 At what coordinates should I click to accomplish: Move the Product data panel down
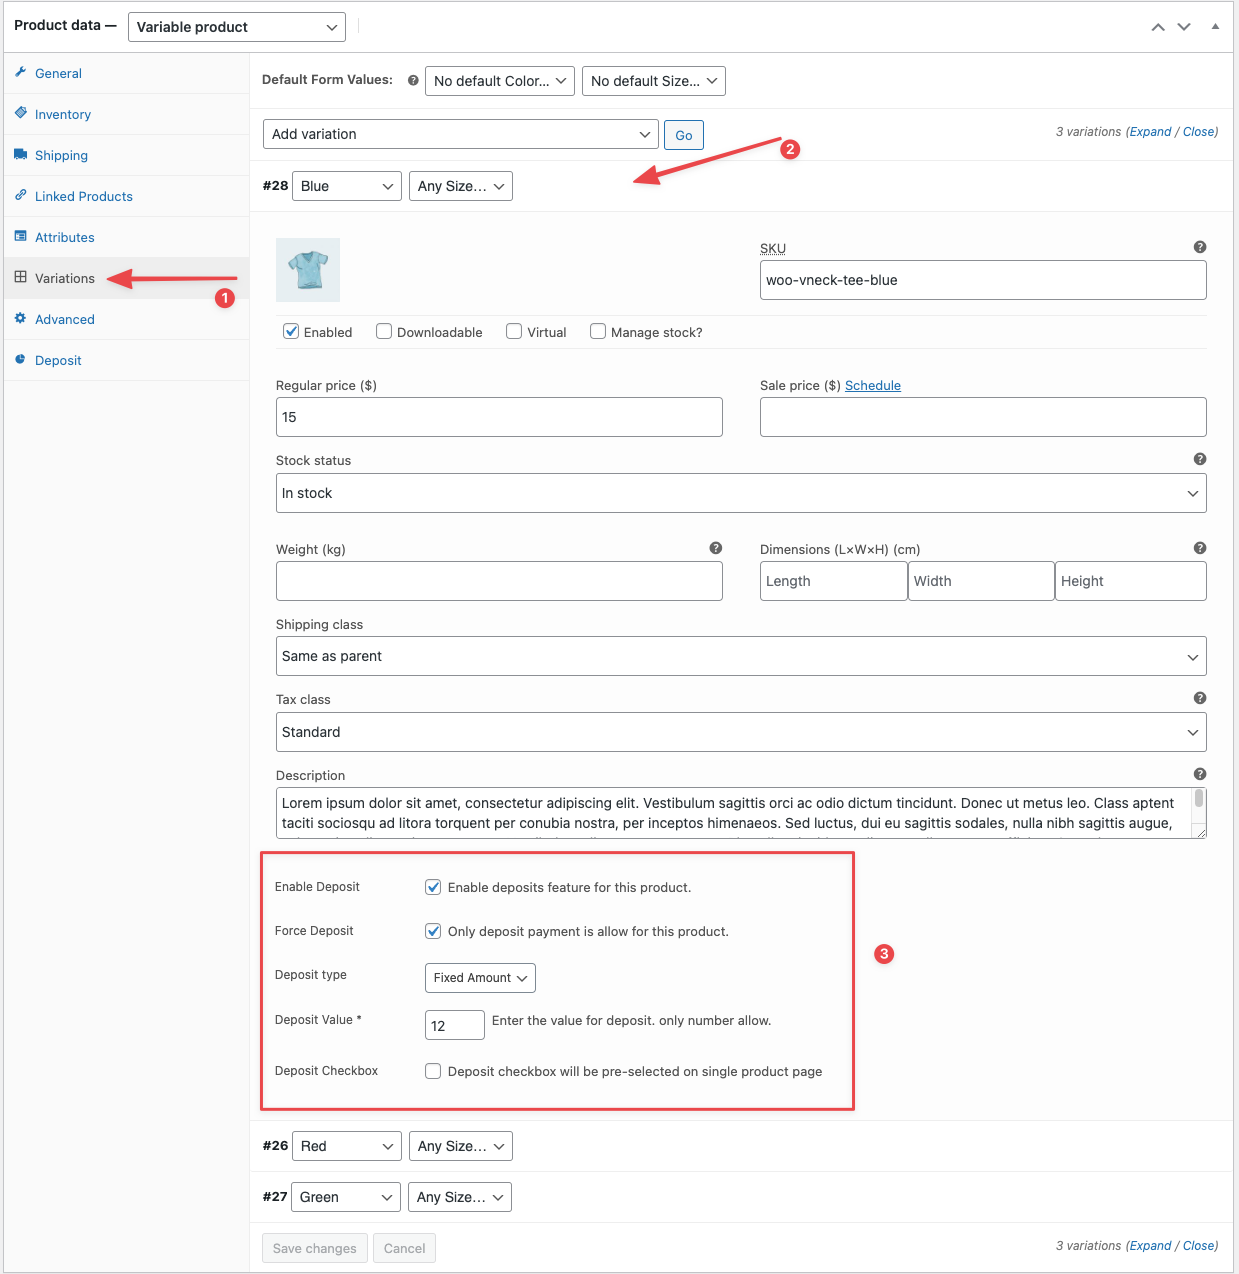click(x=1184, y=27)
